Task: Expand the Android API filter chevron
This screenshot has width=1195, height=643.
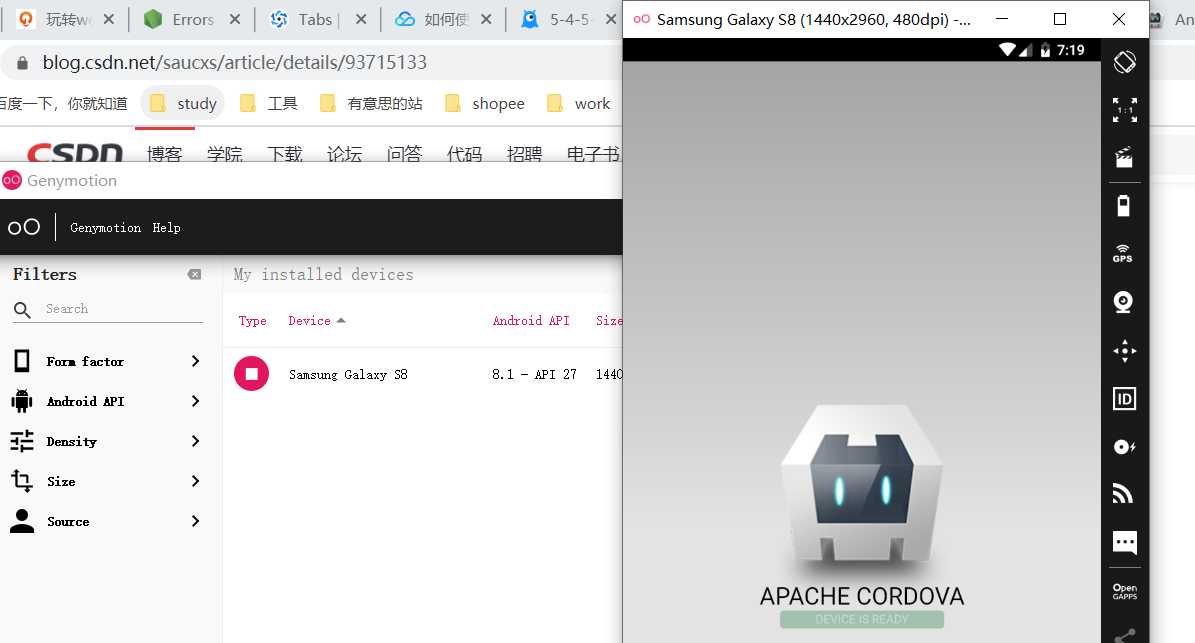Action: coord(195,401)
